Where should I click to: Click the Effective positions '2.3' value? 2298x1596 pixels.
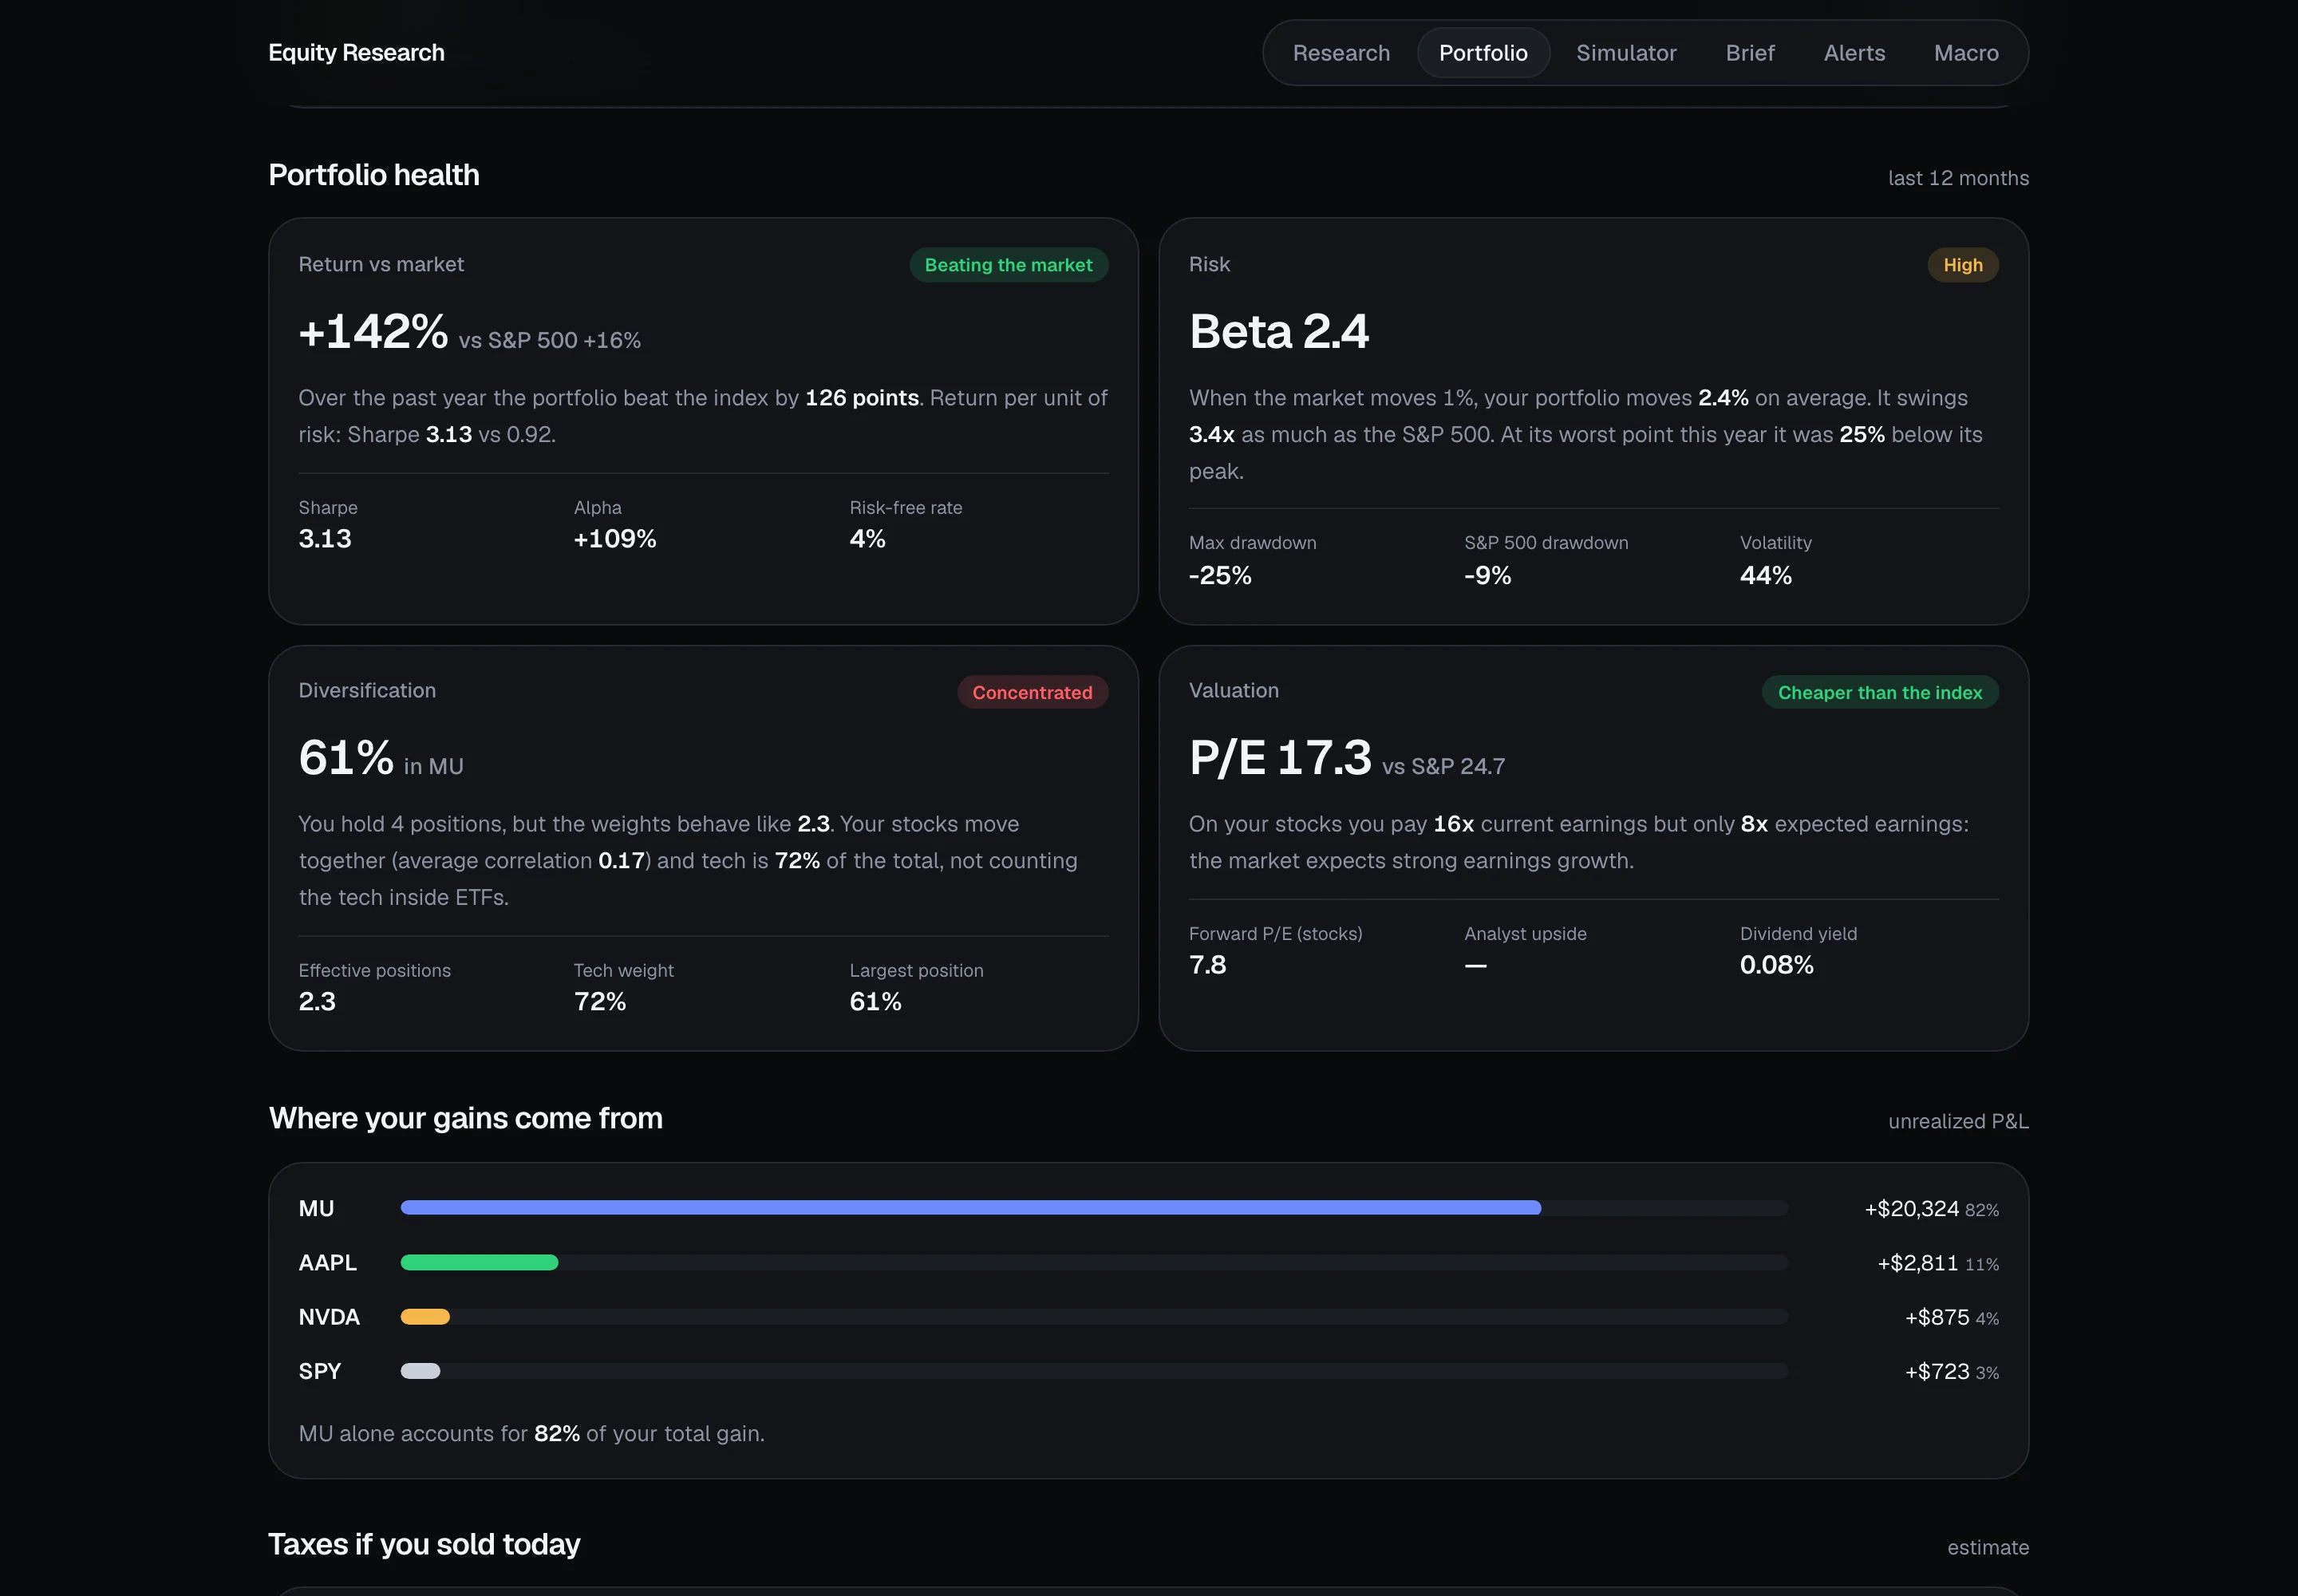tap(317, 1001)
